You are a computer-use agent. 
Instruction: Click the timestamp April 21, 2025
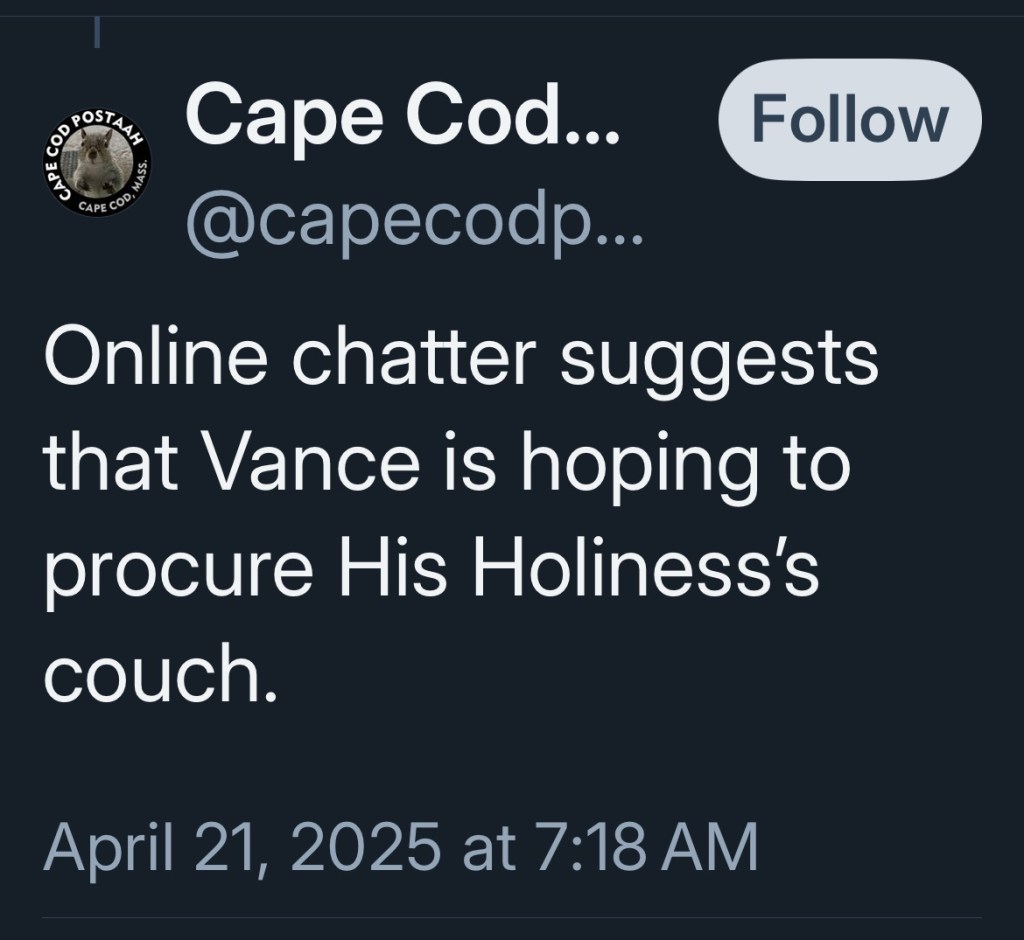point(242,845)
